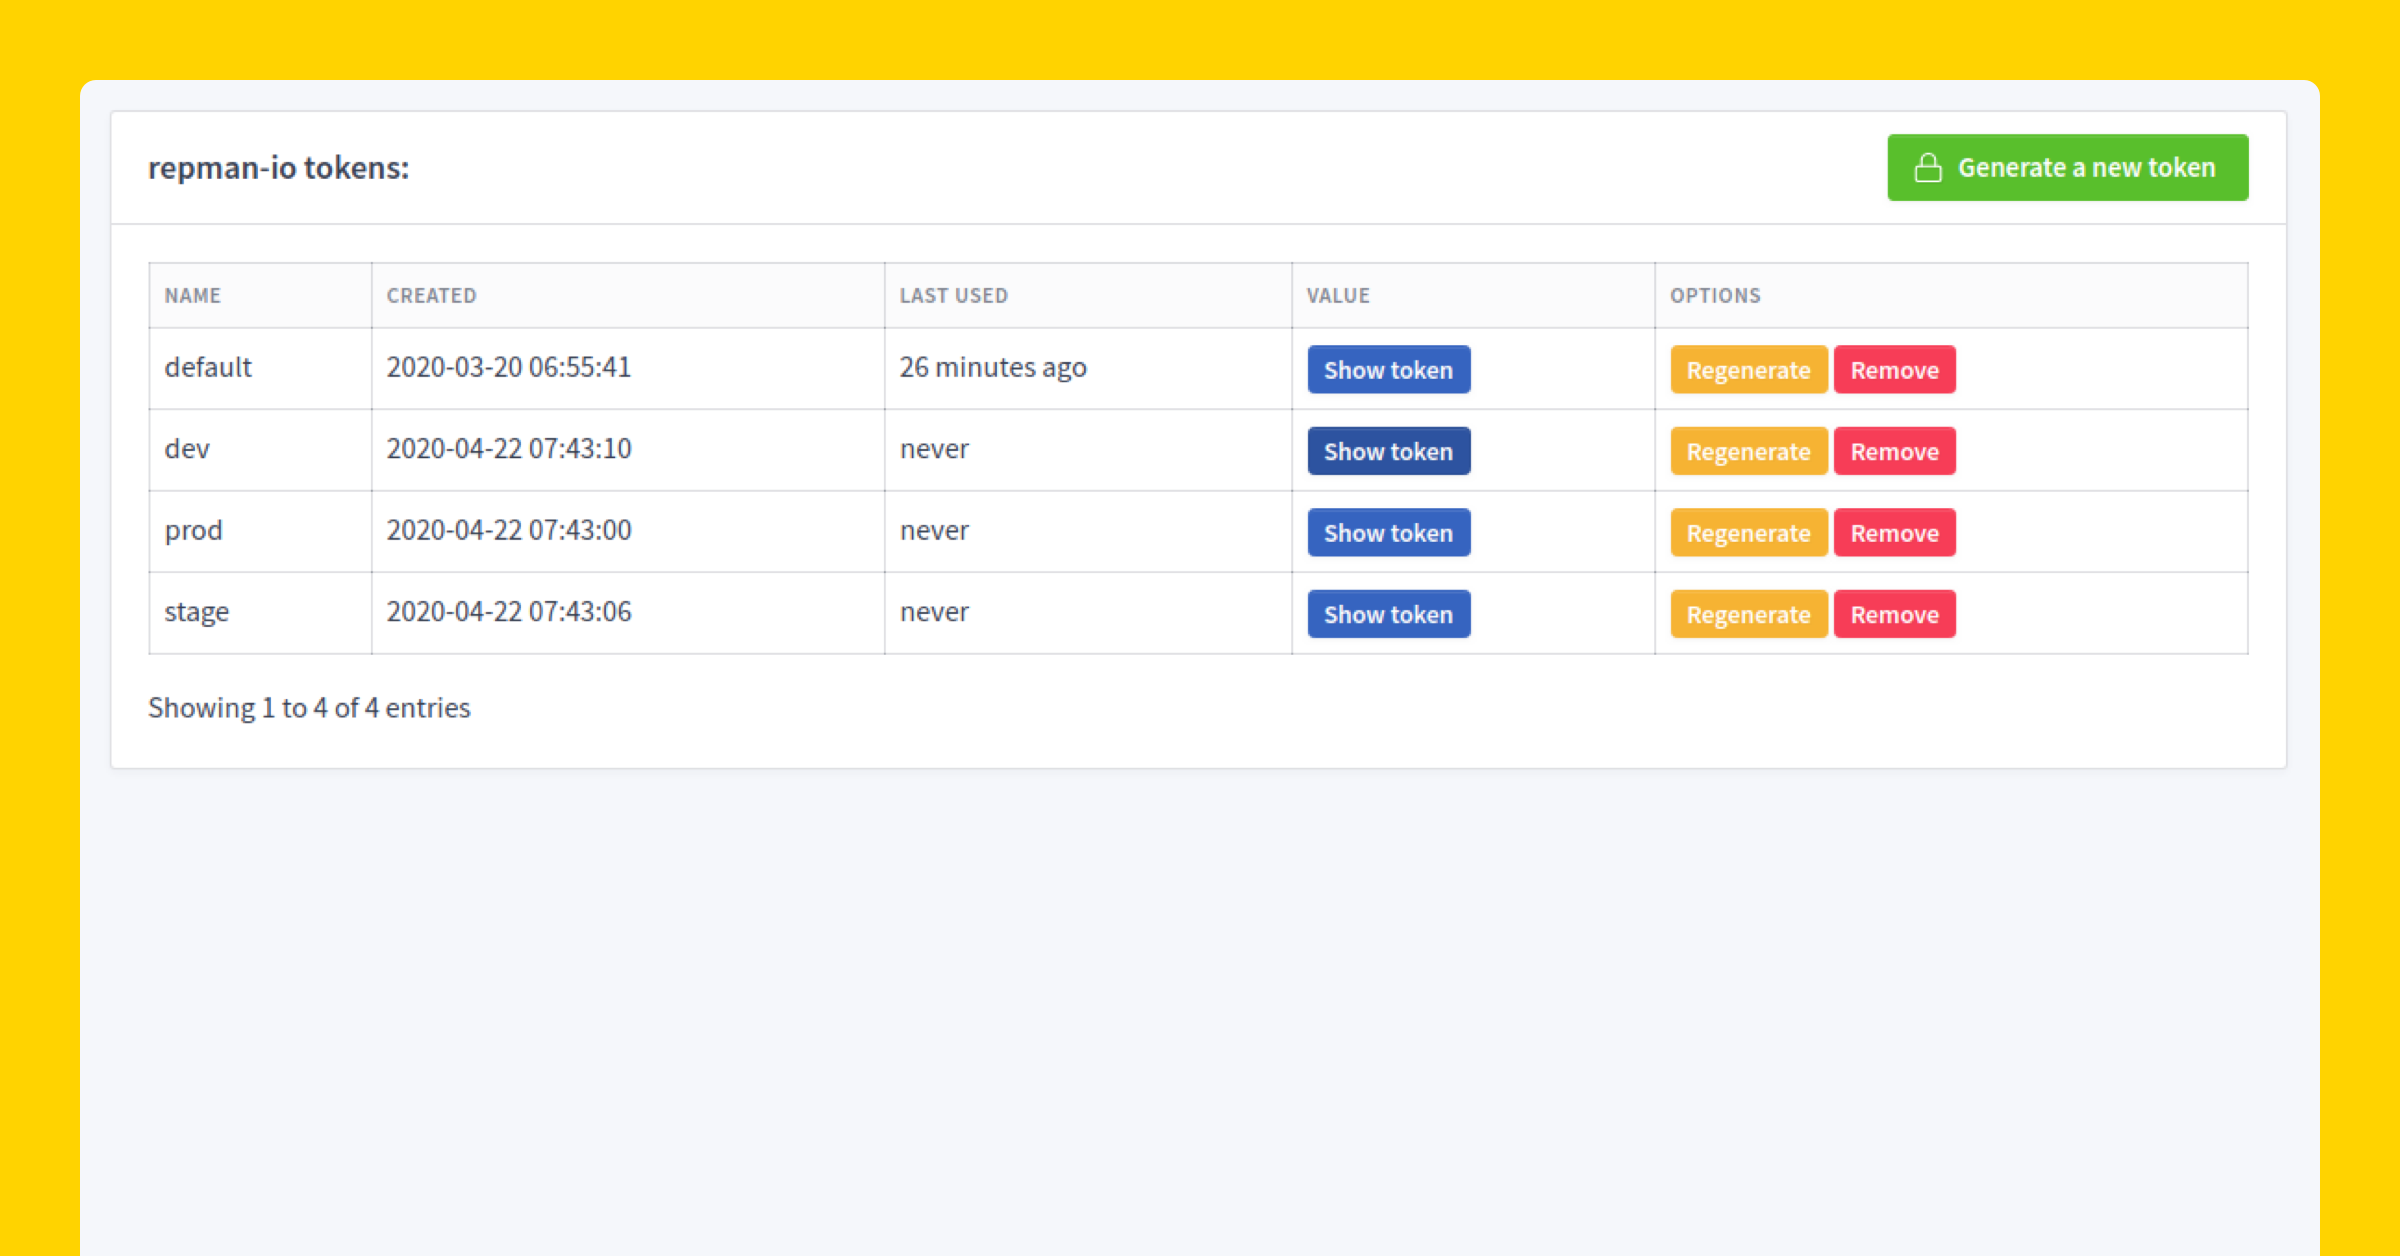Screen dimensions: 2400x1256
Task: Click the LAST USED column header
Action: pyautogui.click(x=953, y=296)
